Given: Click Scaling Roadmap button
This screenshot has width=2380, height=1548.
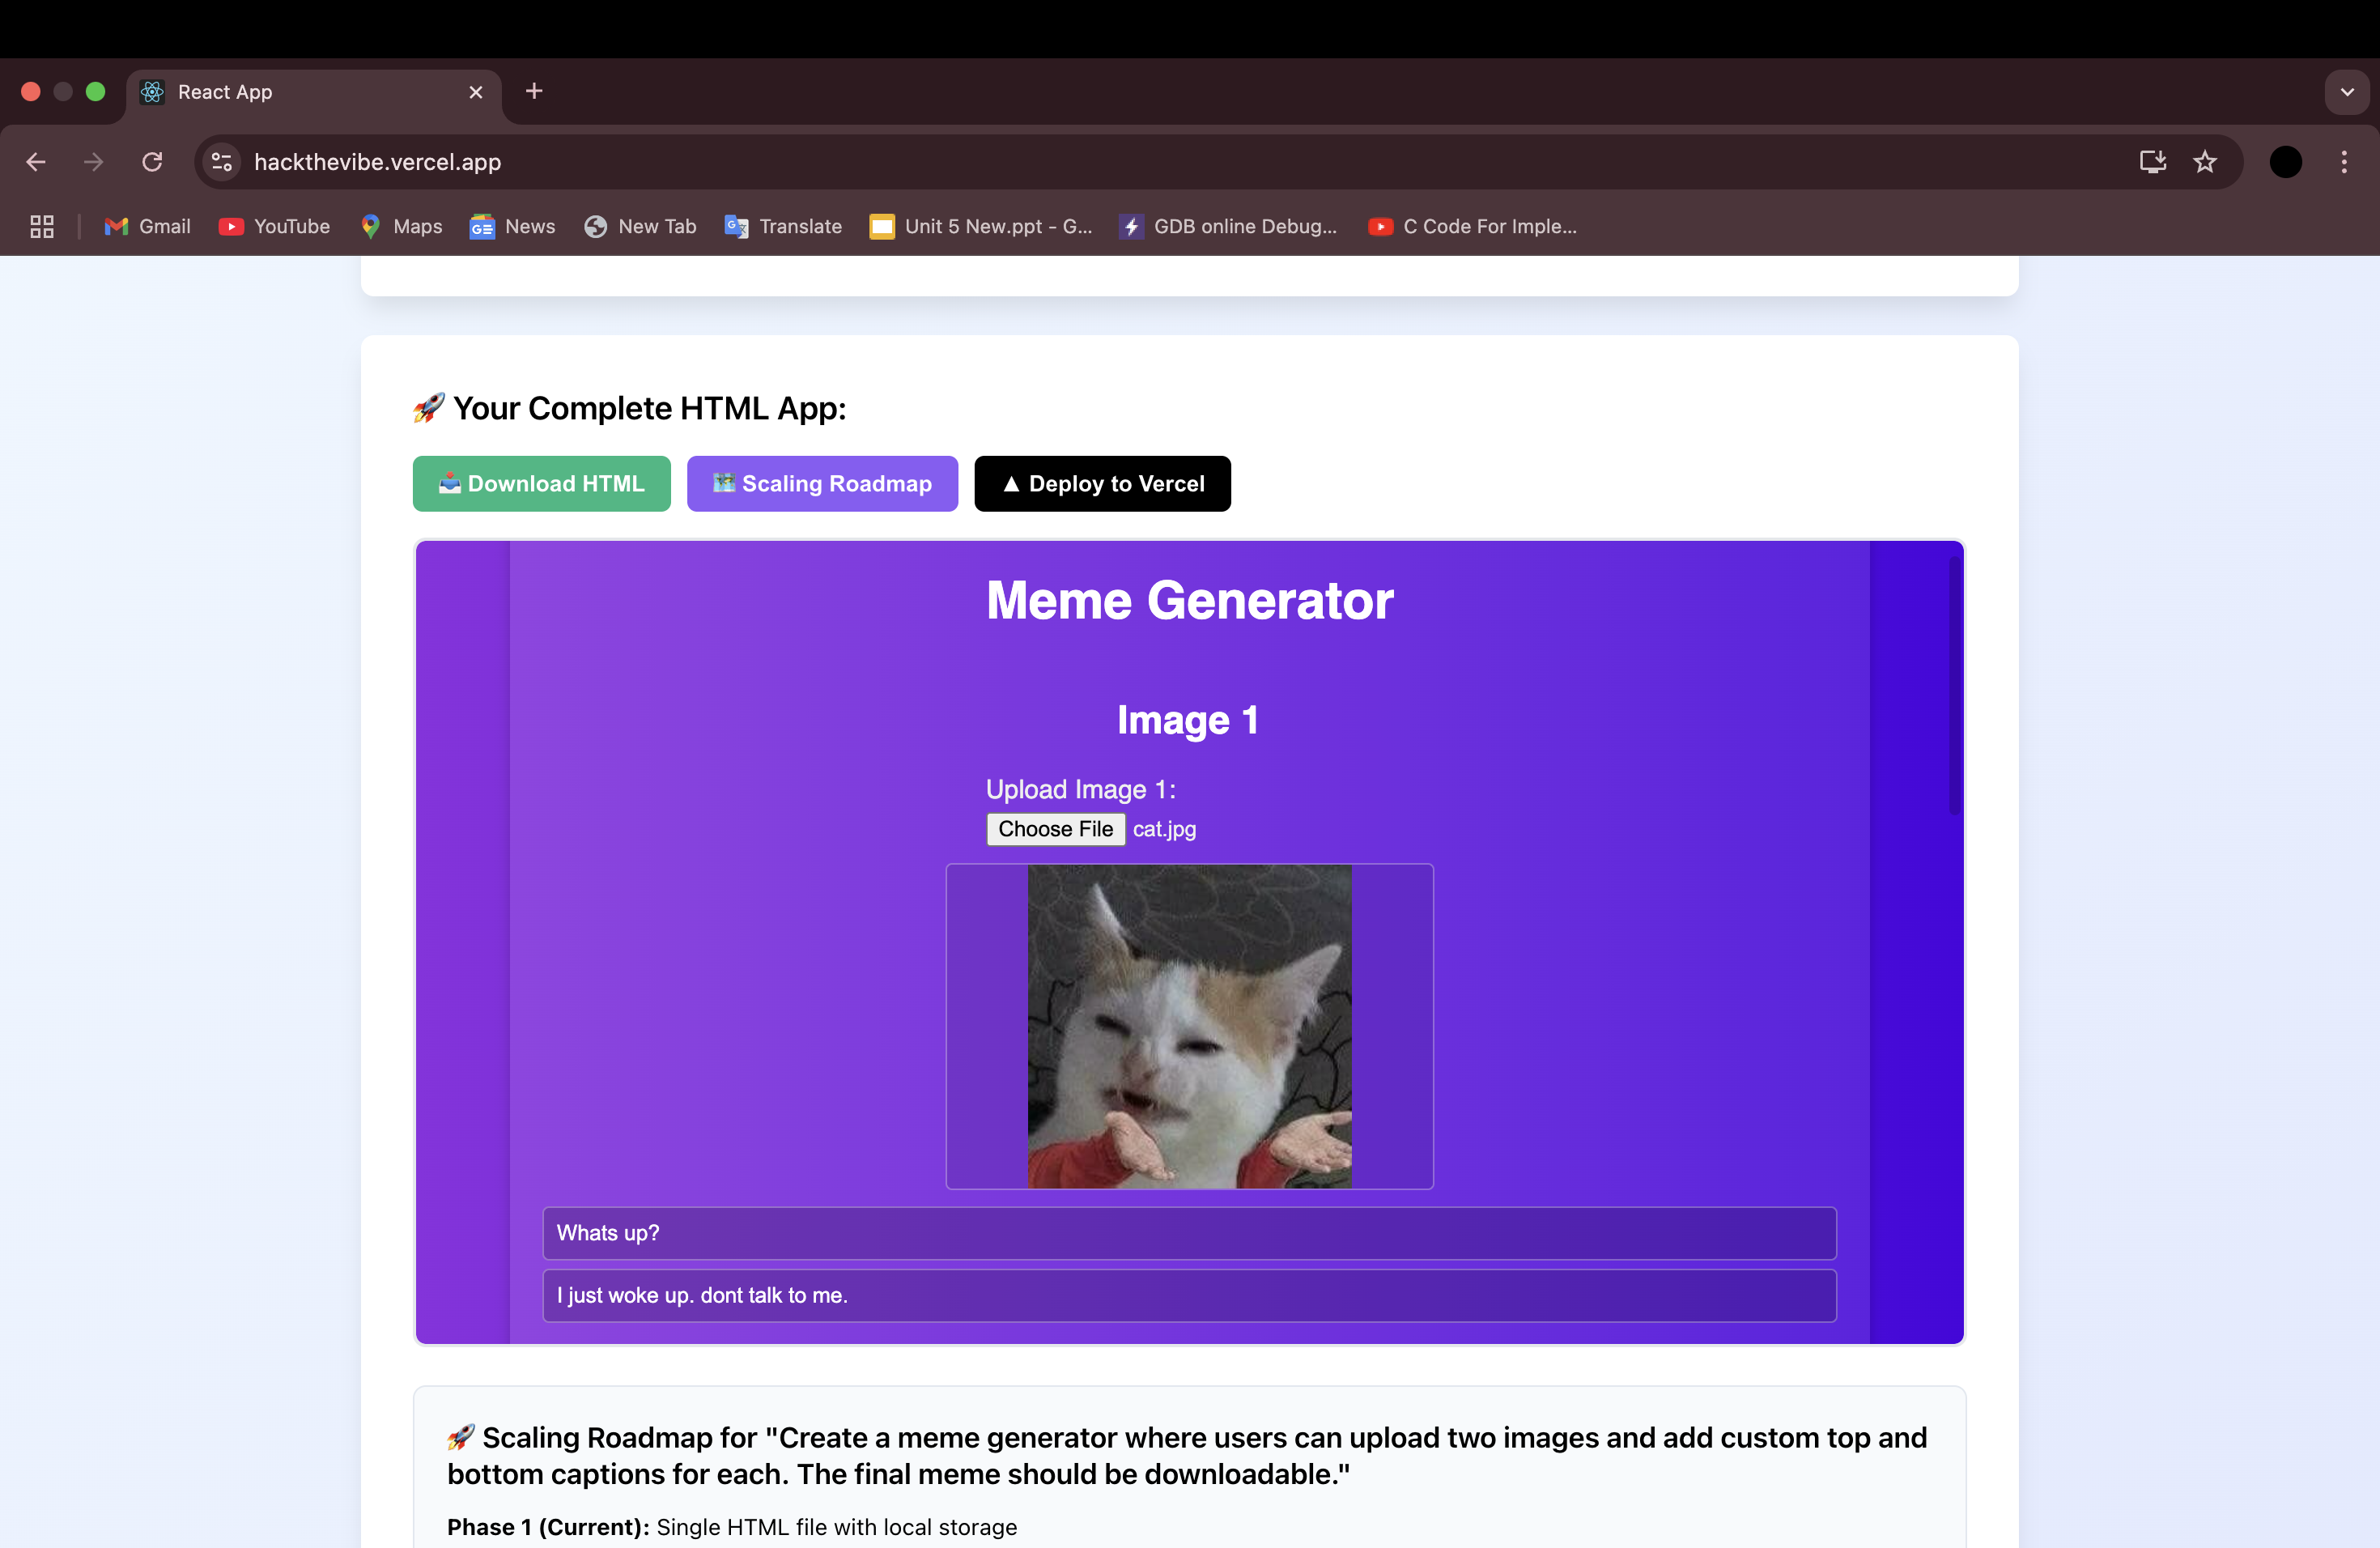Looking at the screenshot, I should (822, 484).
